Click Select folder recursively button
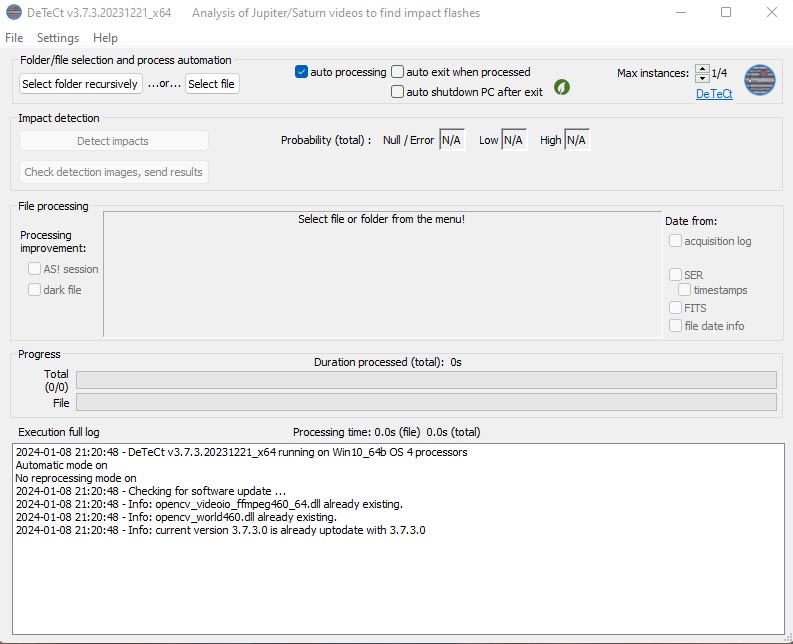 point(80,84)
